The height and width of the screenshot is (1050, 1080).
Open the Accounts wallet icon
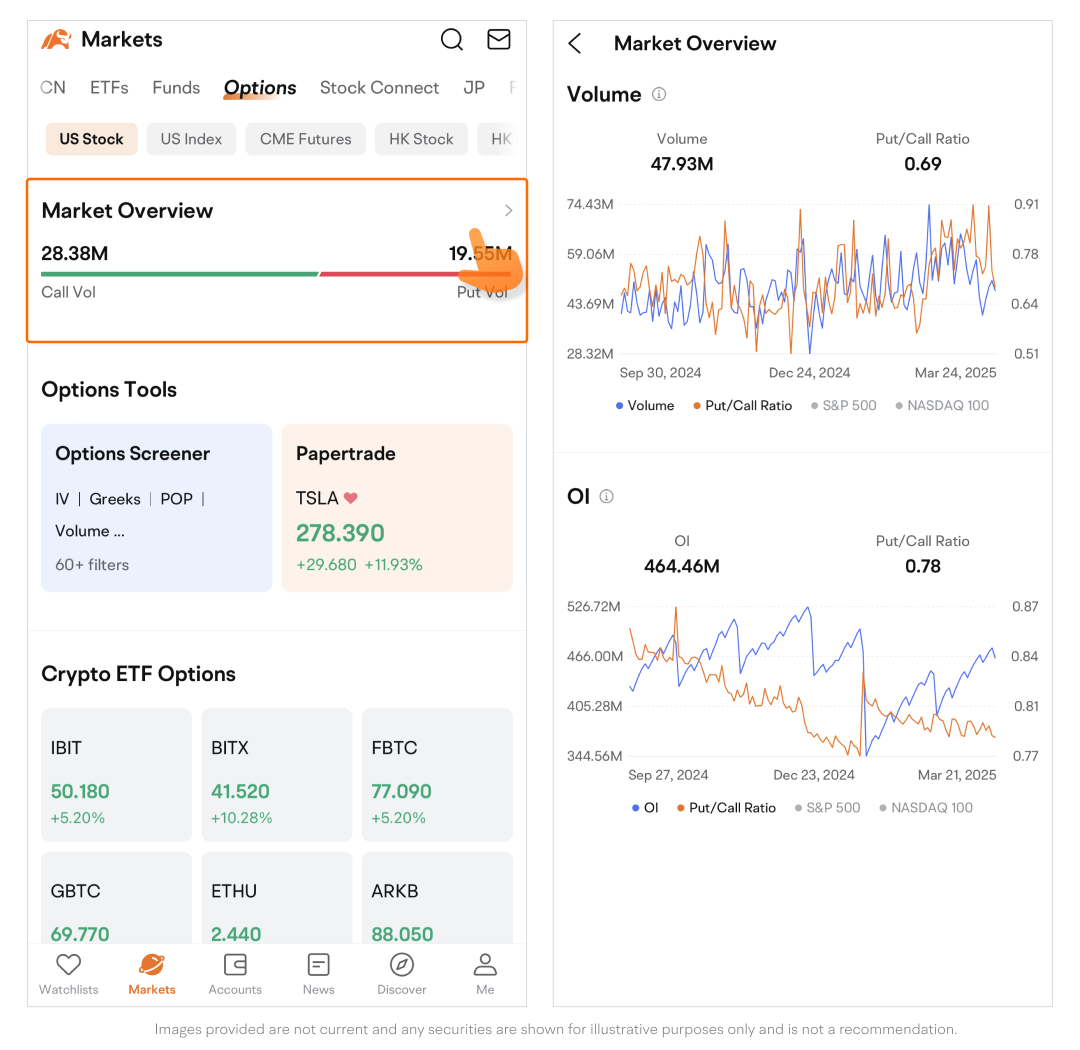click(235, 965)
